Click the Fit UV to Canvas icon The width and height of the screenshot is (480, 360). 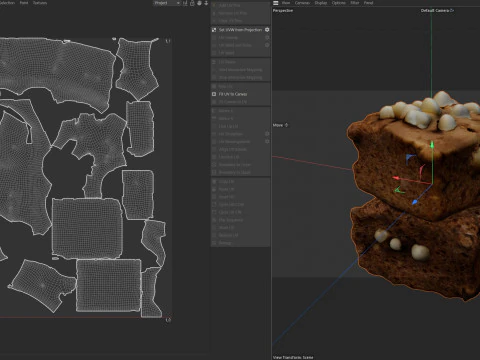pos(214,94)
